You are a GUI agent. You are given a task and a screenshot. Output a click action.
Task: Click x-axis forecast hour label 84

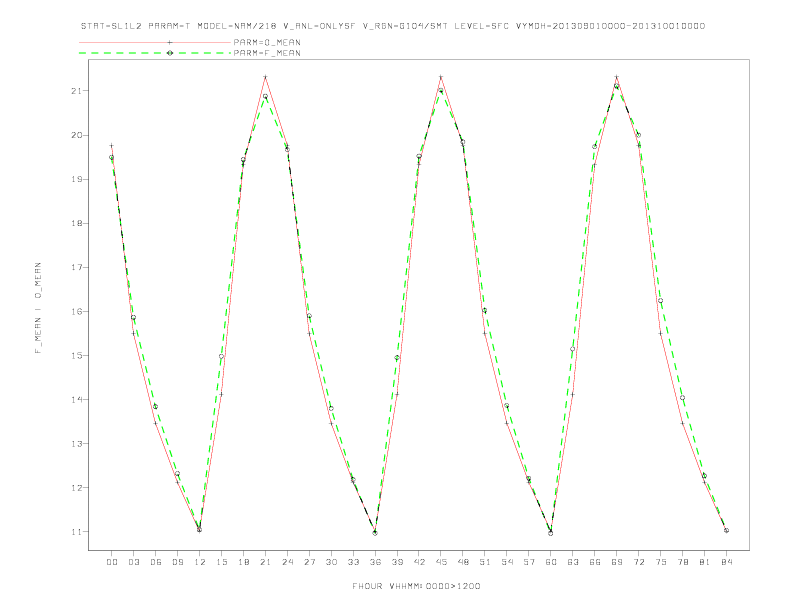click(726, 562)
